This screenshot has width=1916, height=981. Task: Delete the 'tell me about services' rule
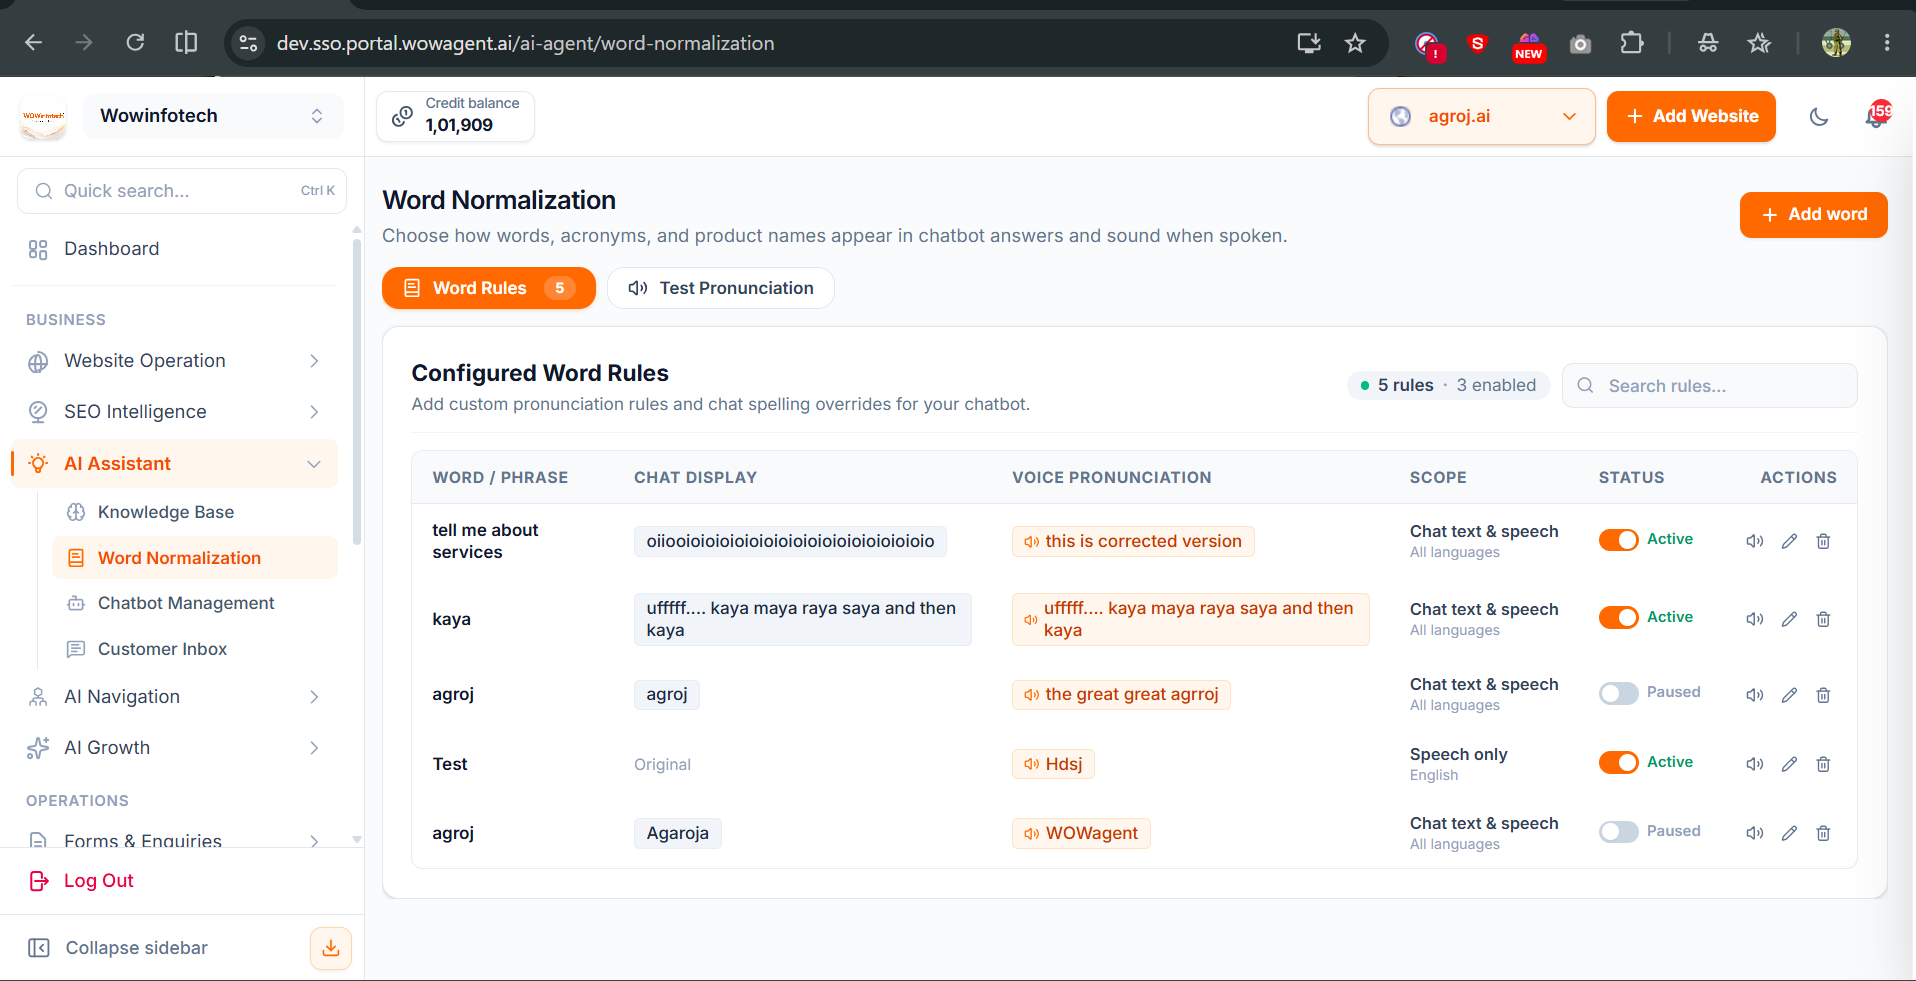pos(1823,541)
